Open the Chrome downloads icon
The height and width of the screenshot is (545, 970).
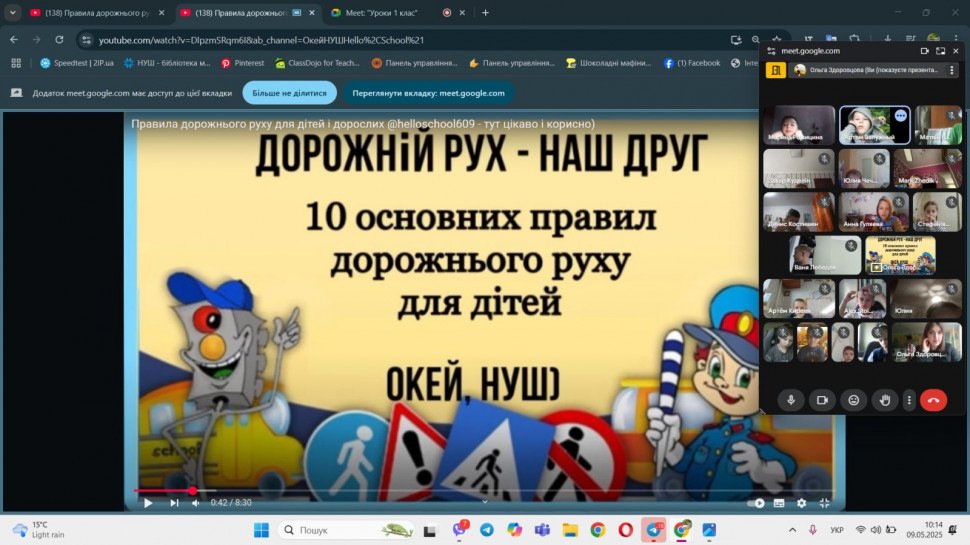pos(888,40)
